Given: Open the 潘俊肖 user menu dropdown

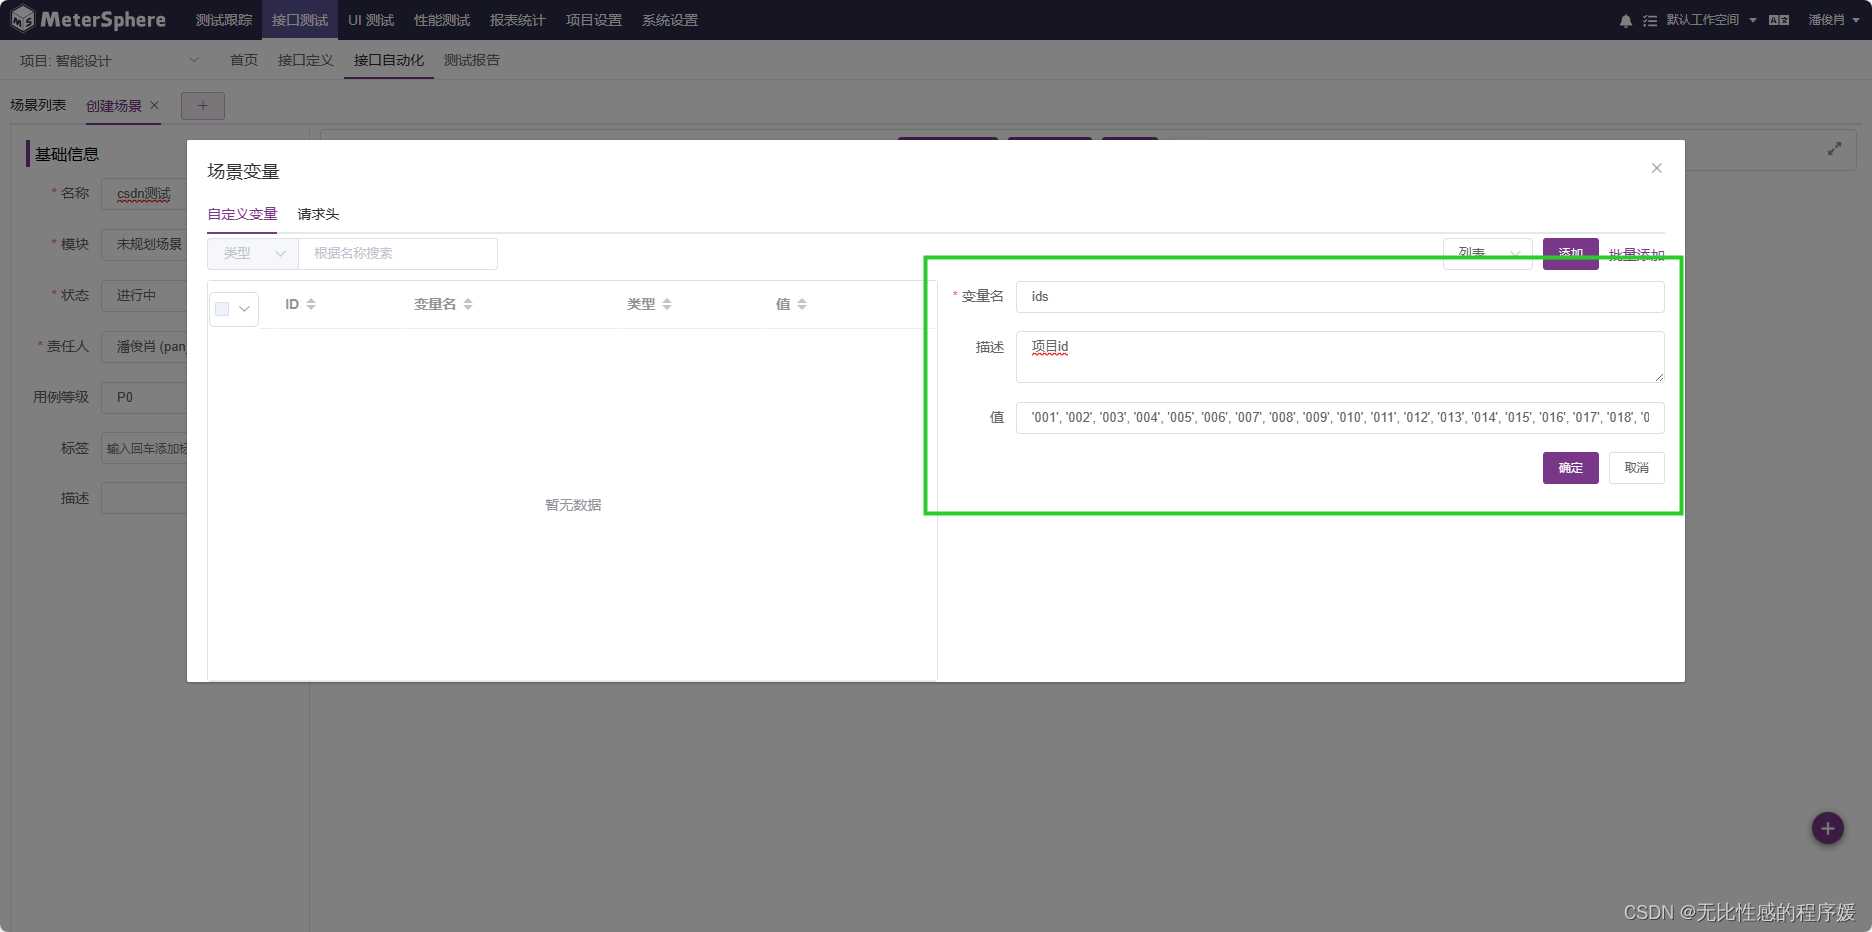Looking at the screenshot, I should tap(1834, 20).
